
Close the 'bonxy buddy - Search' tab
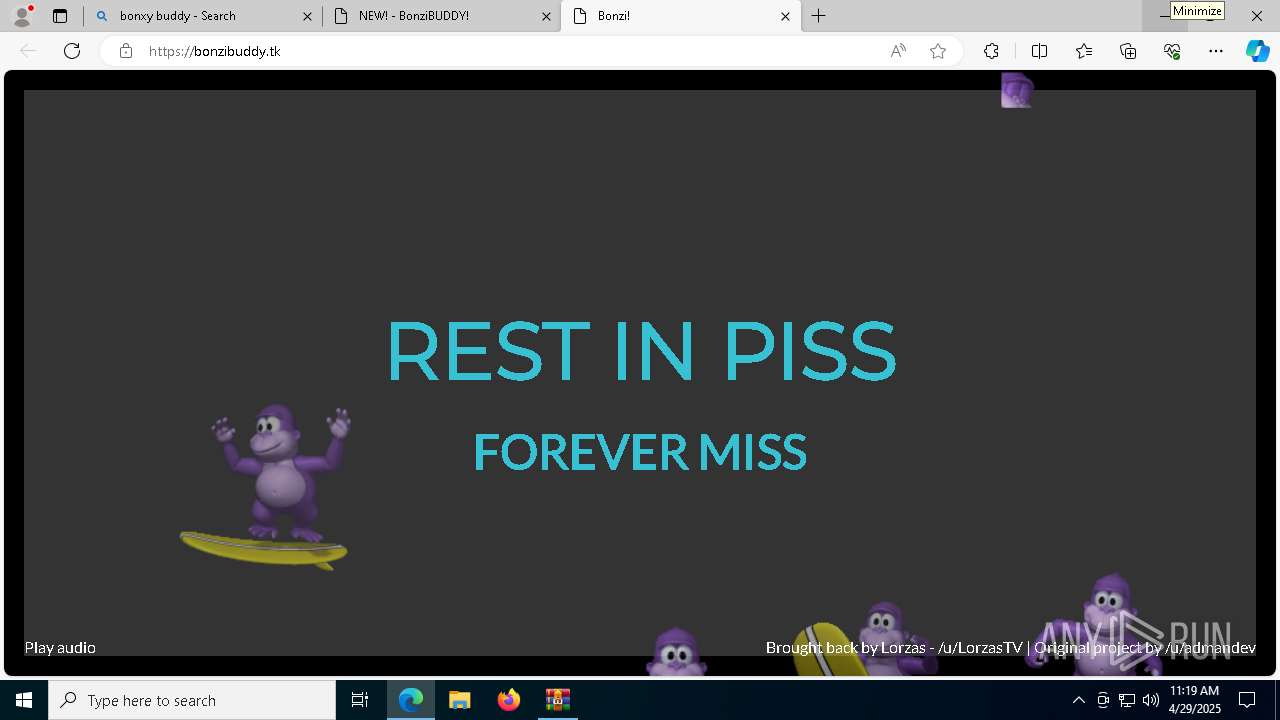click(x=307, y=16)
